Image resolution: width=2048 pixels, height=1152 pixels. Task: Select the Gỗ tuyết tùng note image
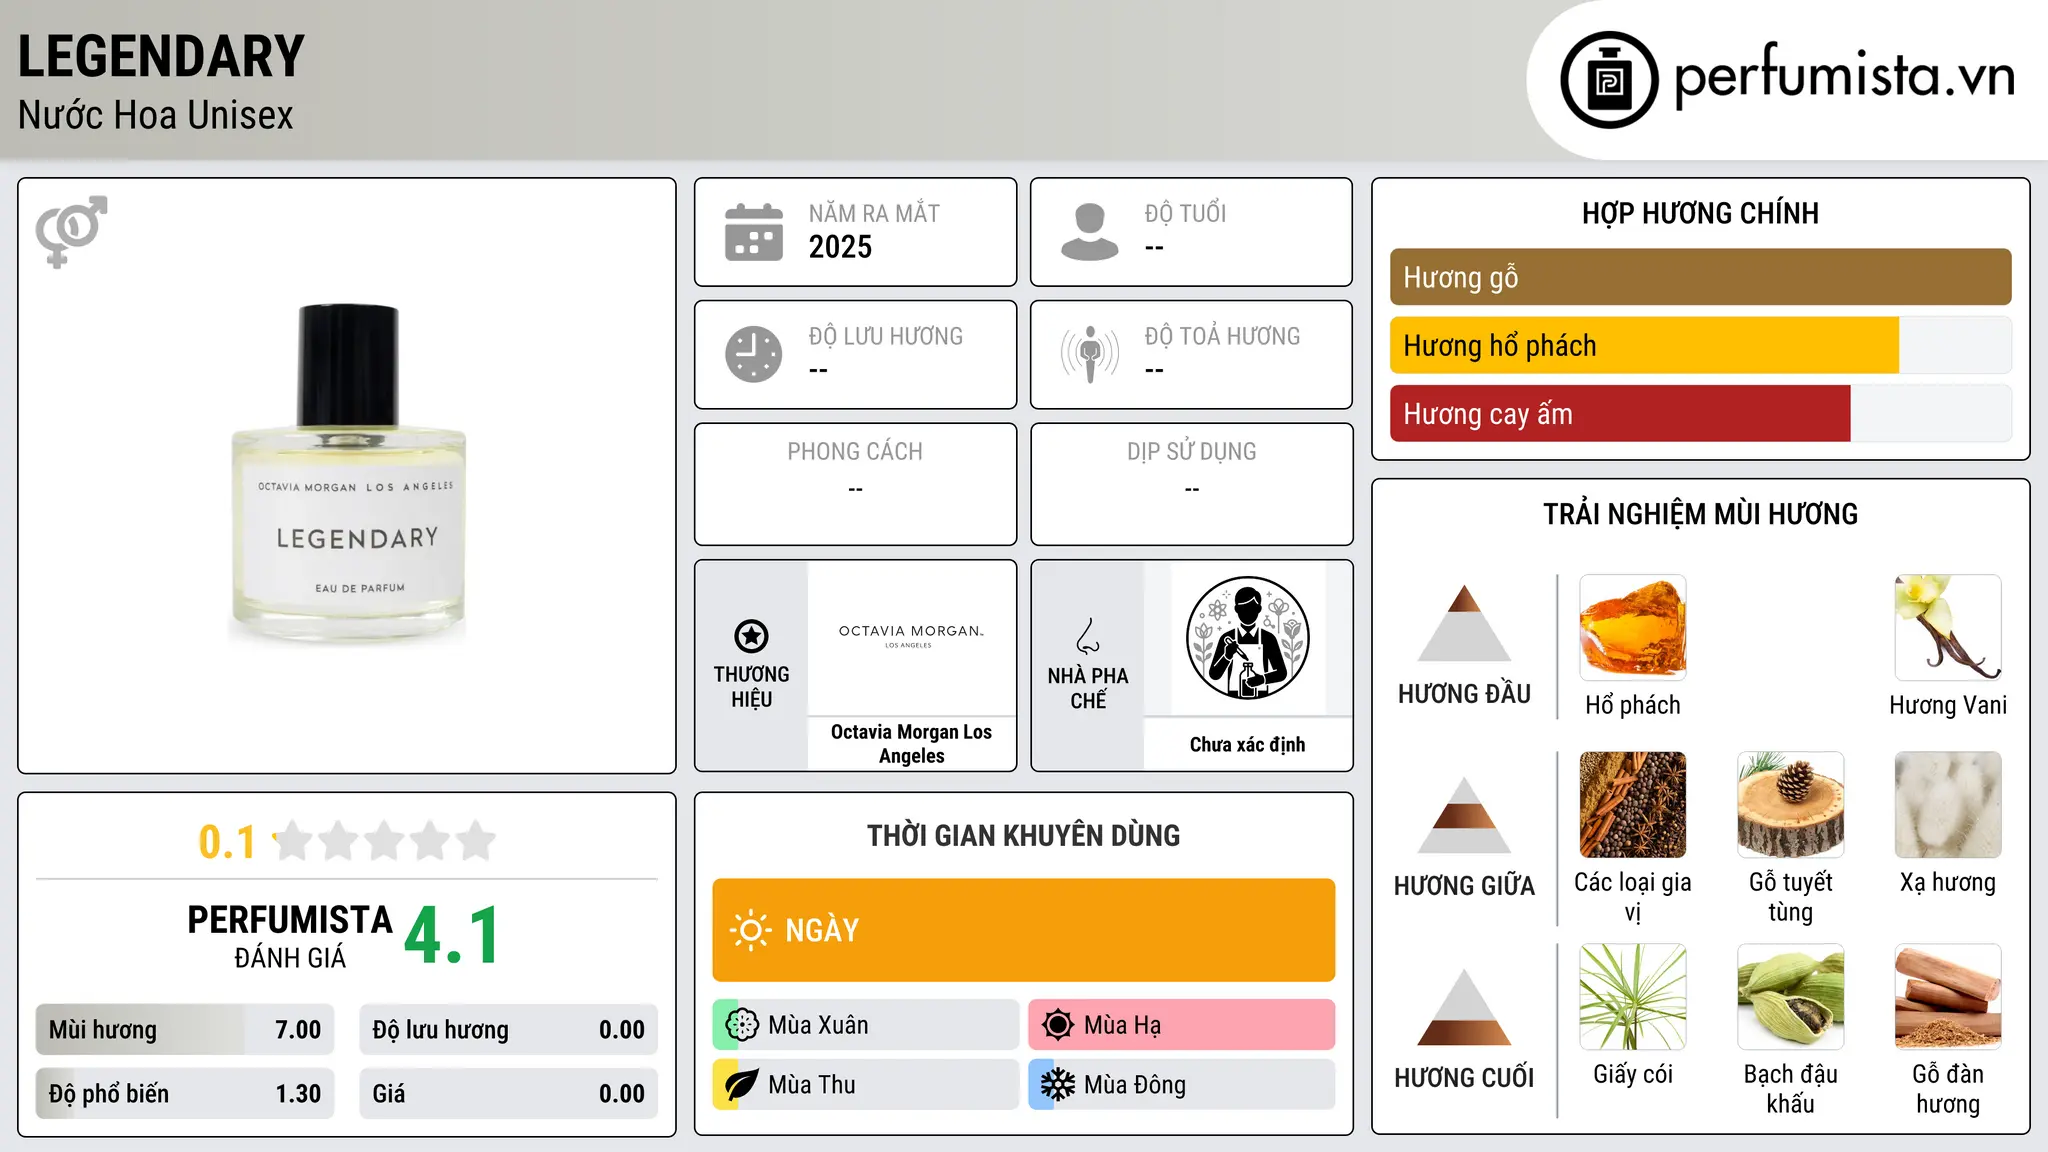[x=1790, y=805]
